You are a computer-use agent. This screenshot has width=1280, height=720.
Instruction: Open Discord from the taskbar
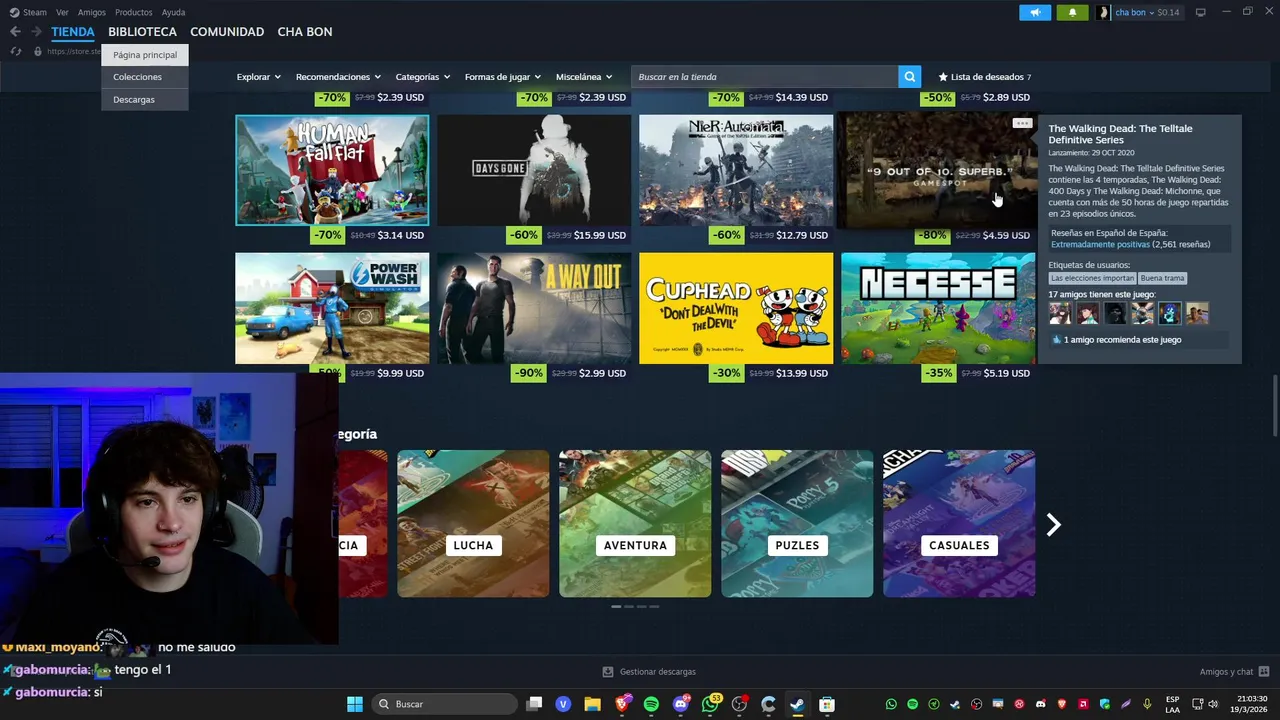681,704
